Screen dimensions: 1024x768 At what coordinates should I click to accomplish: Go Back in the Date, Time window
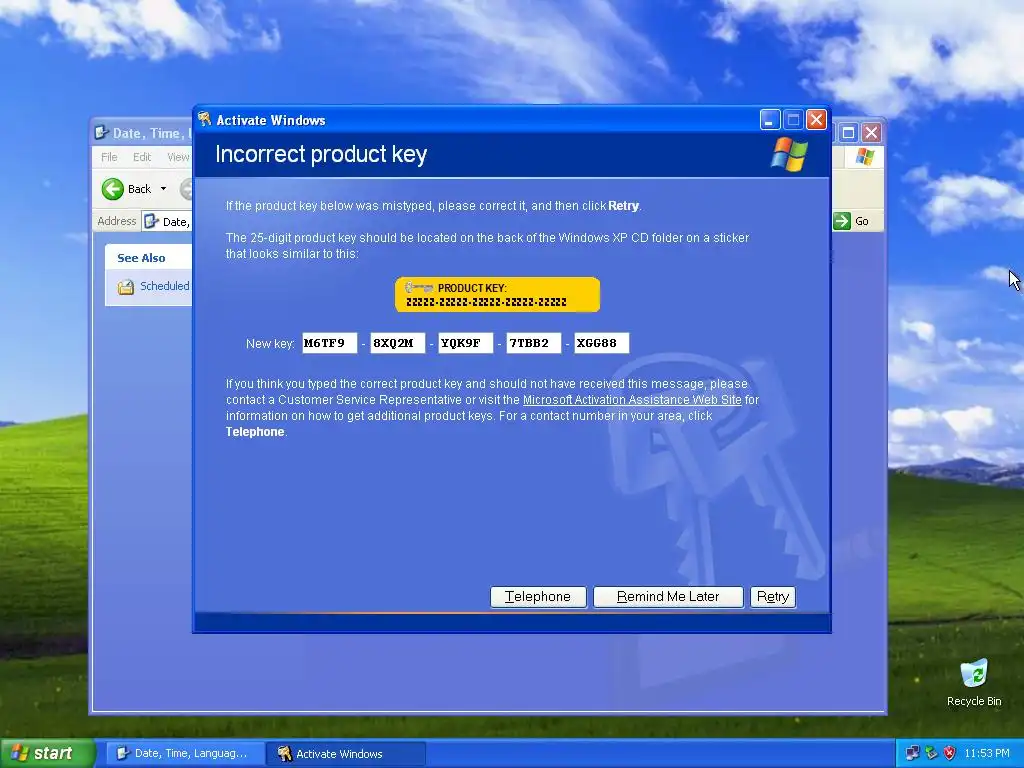[x=127, y=189]
